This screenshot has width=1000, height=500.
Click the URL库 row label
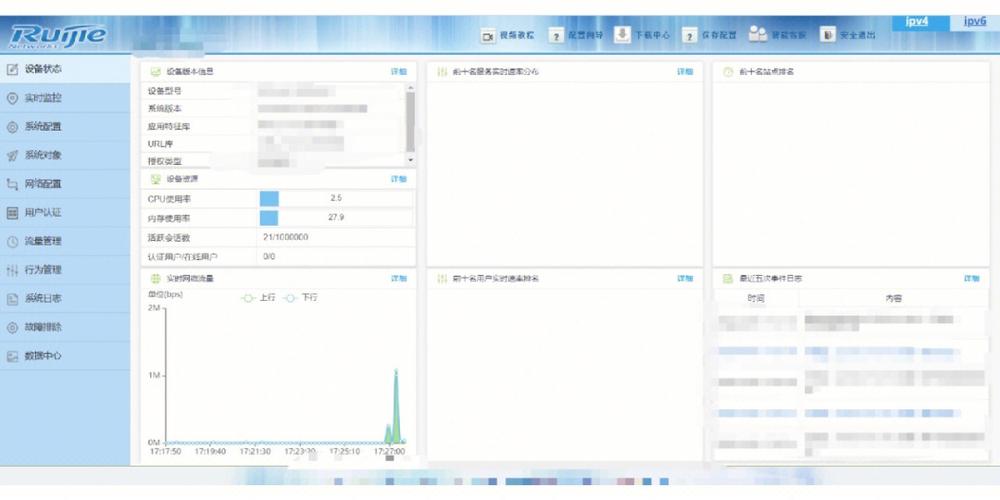160,143
